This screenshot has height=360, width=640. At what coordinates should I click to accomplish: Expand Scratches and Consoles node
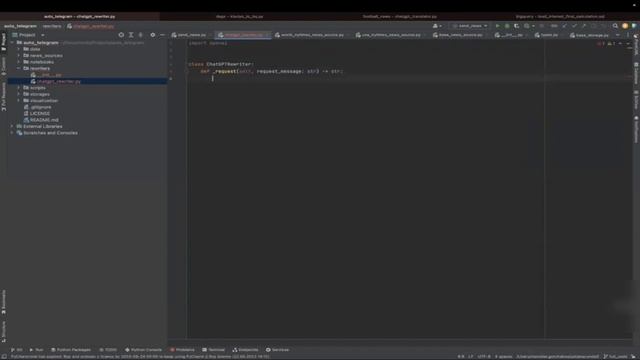tap(12, 133)
